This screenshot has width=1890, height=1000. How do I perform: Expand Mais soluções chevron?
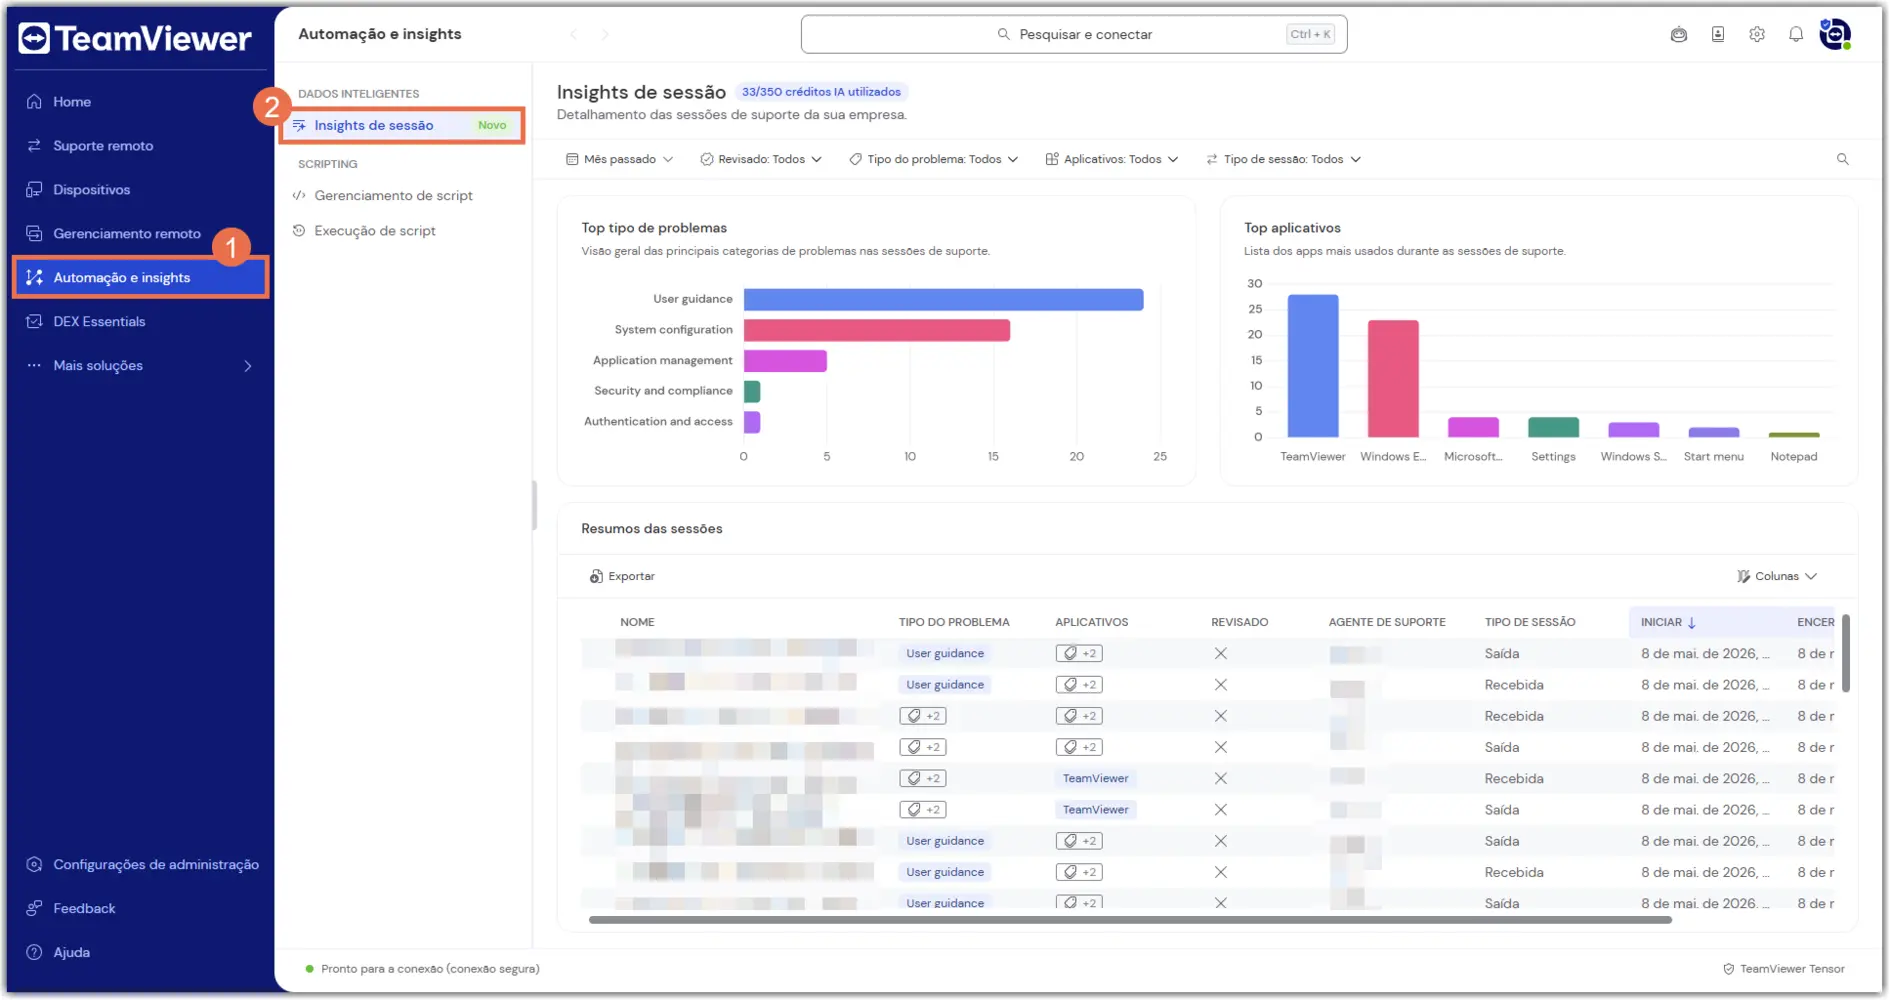(x=248, y=366)
